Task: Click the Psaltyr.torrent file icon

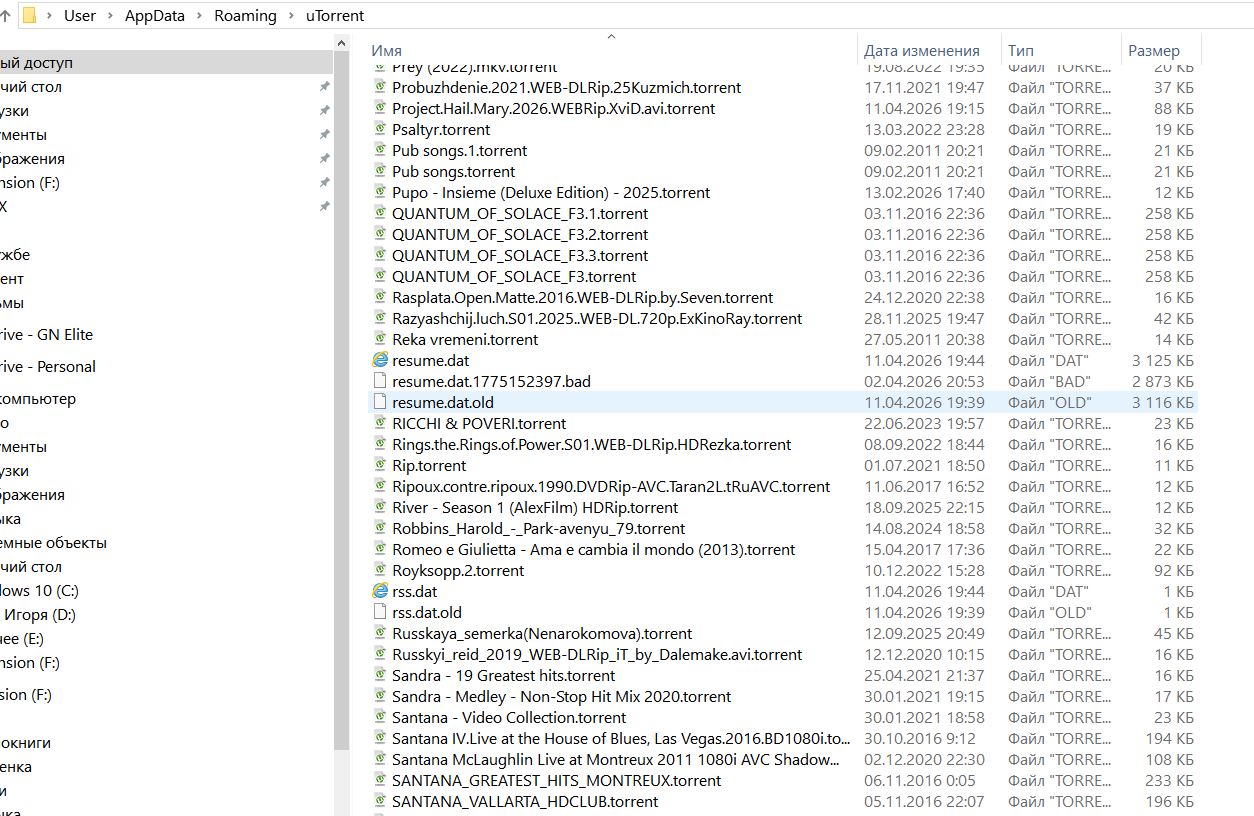Action: pos(380,129)
